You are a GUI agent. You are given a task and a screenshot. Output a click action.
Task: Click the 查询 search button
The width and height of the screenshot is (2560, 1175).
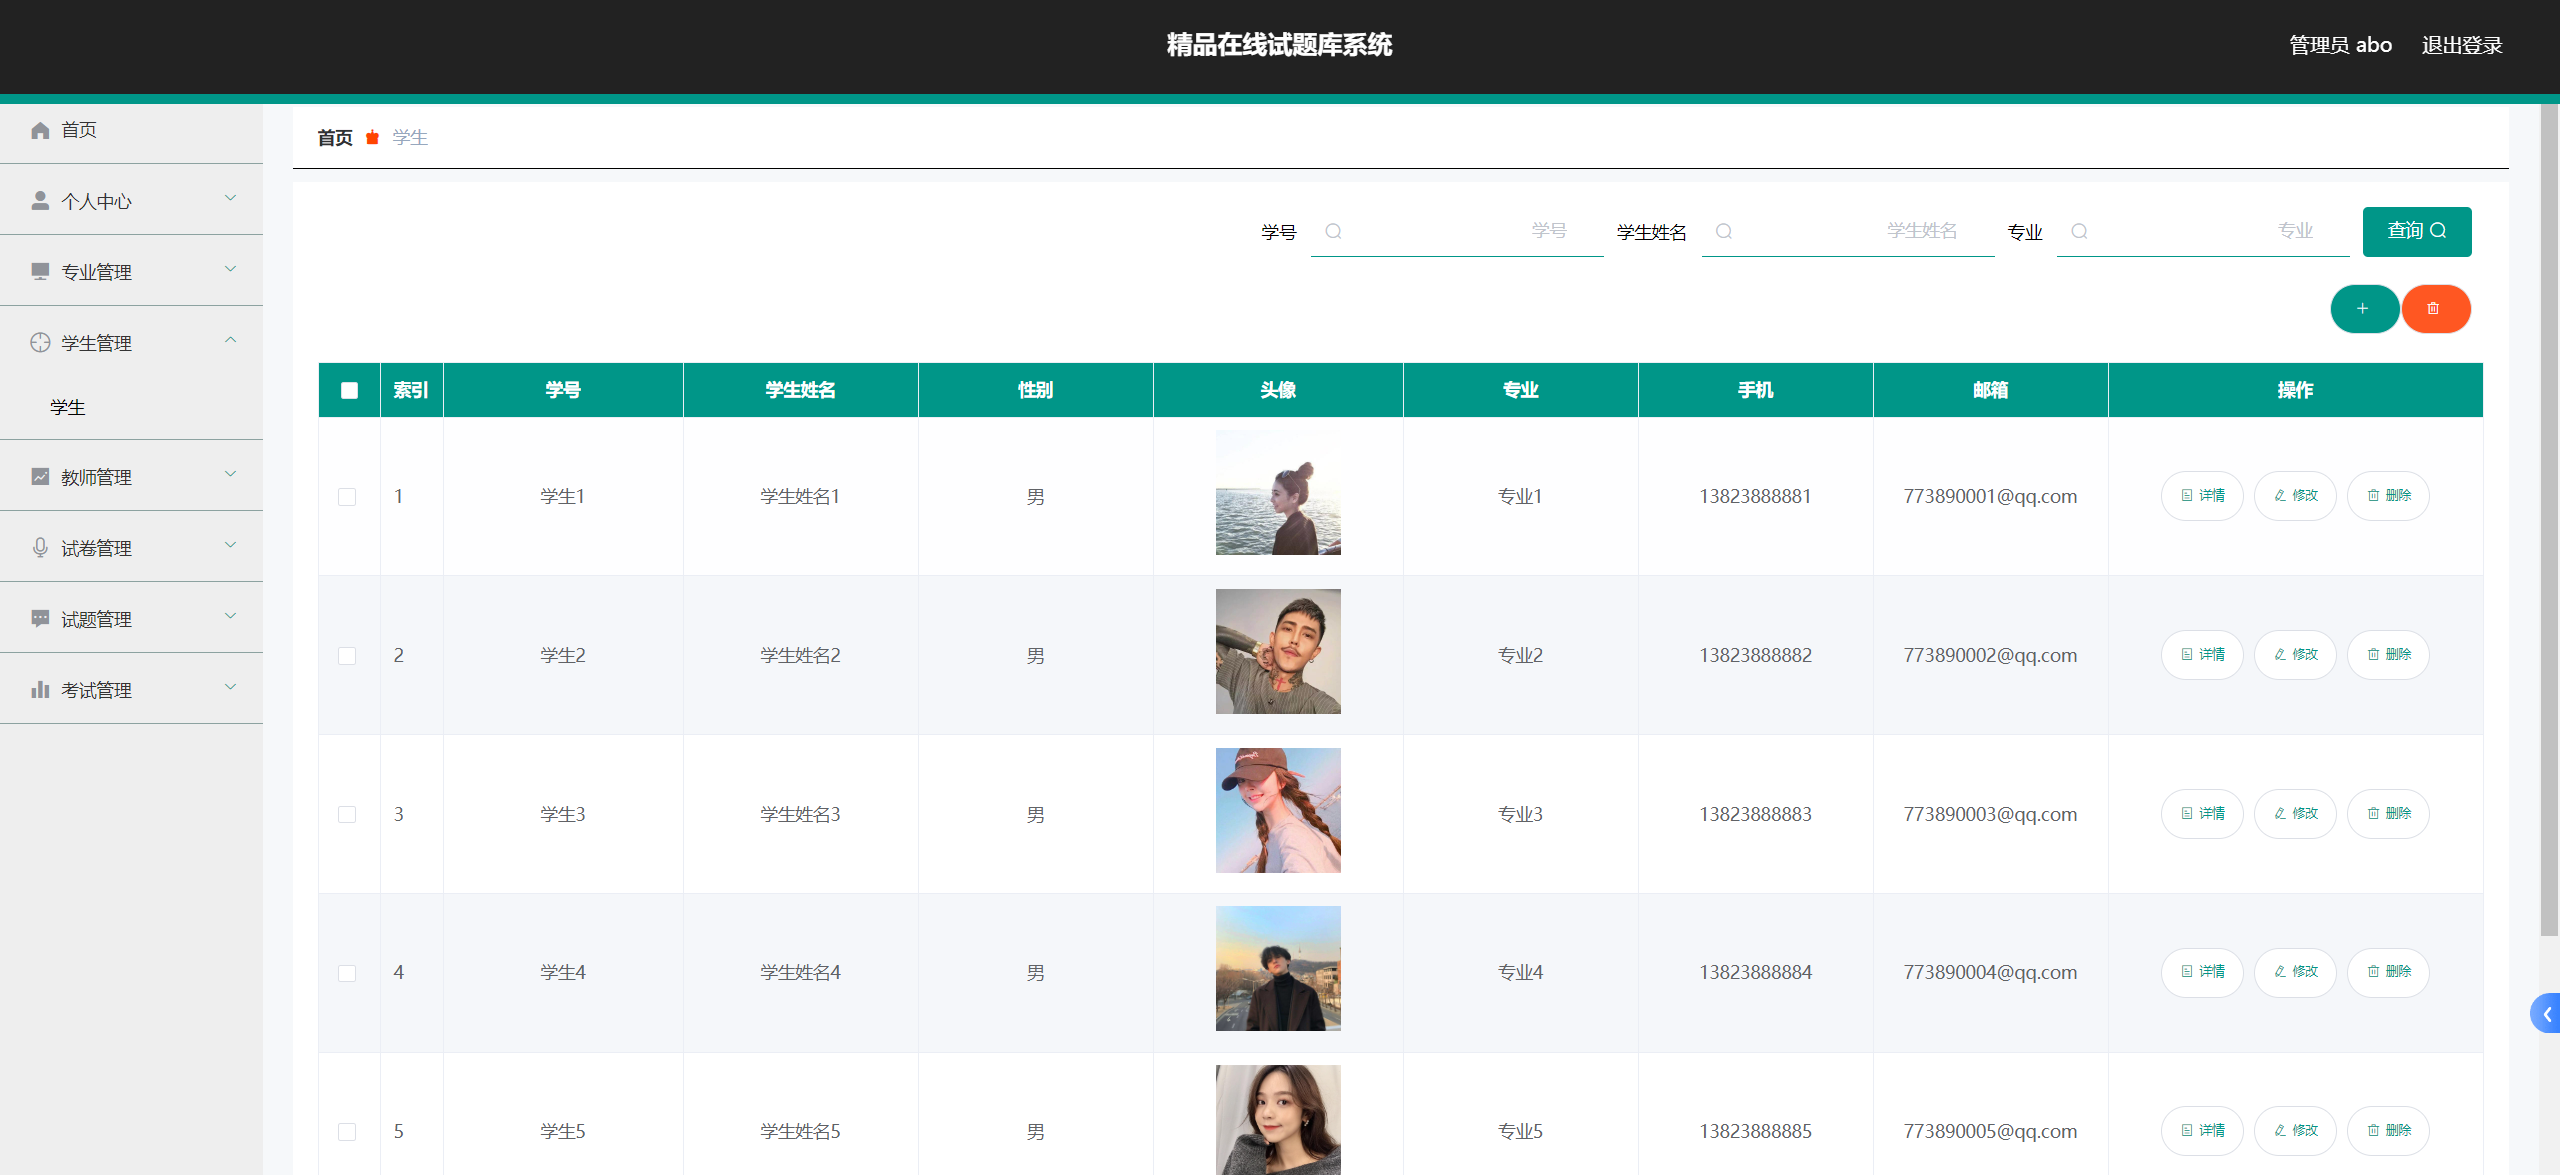[2416, 232]
